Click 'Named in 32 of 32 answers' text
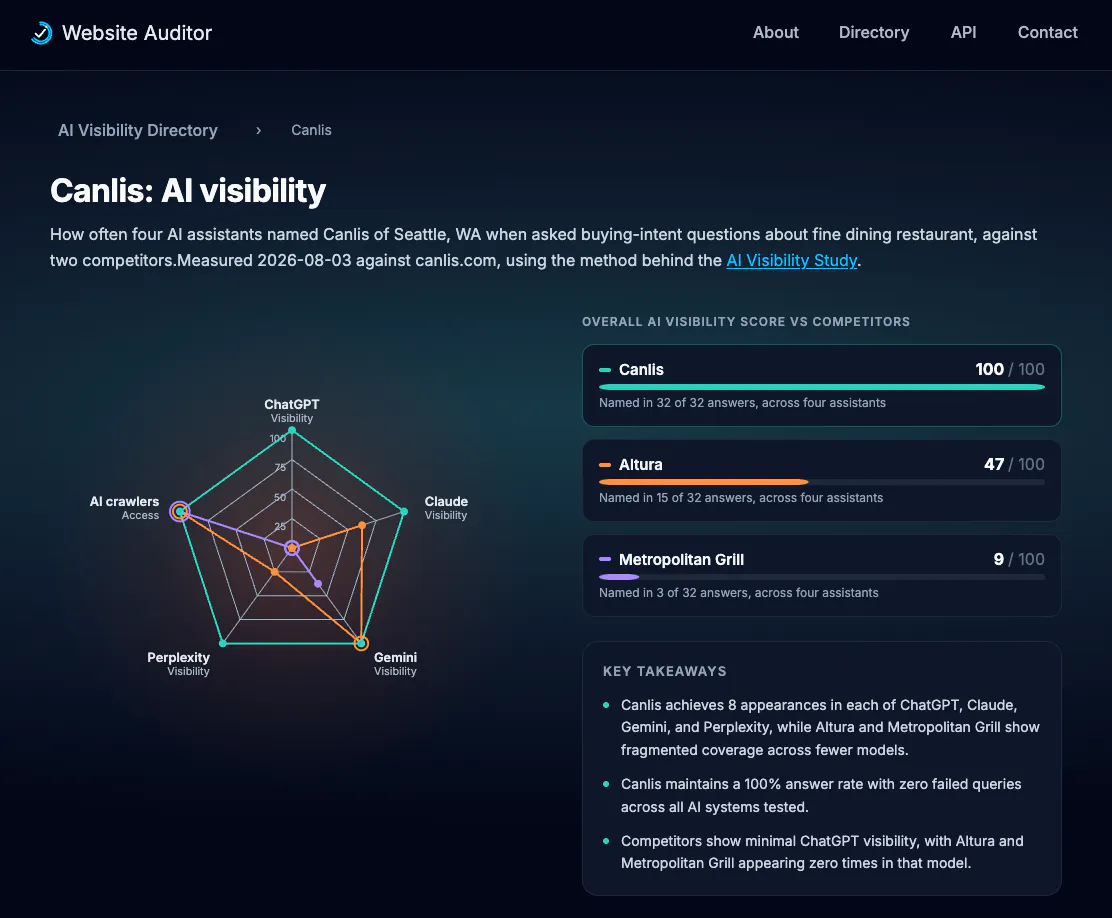 tap(743, 403)
